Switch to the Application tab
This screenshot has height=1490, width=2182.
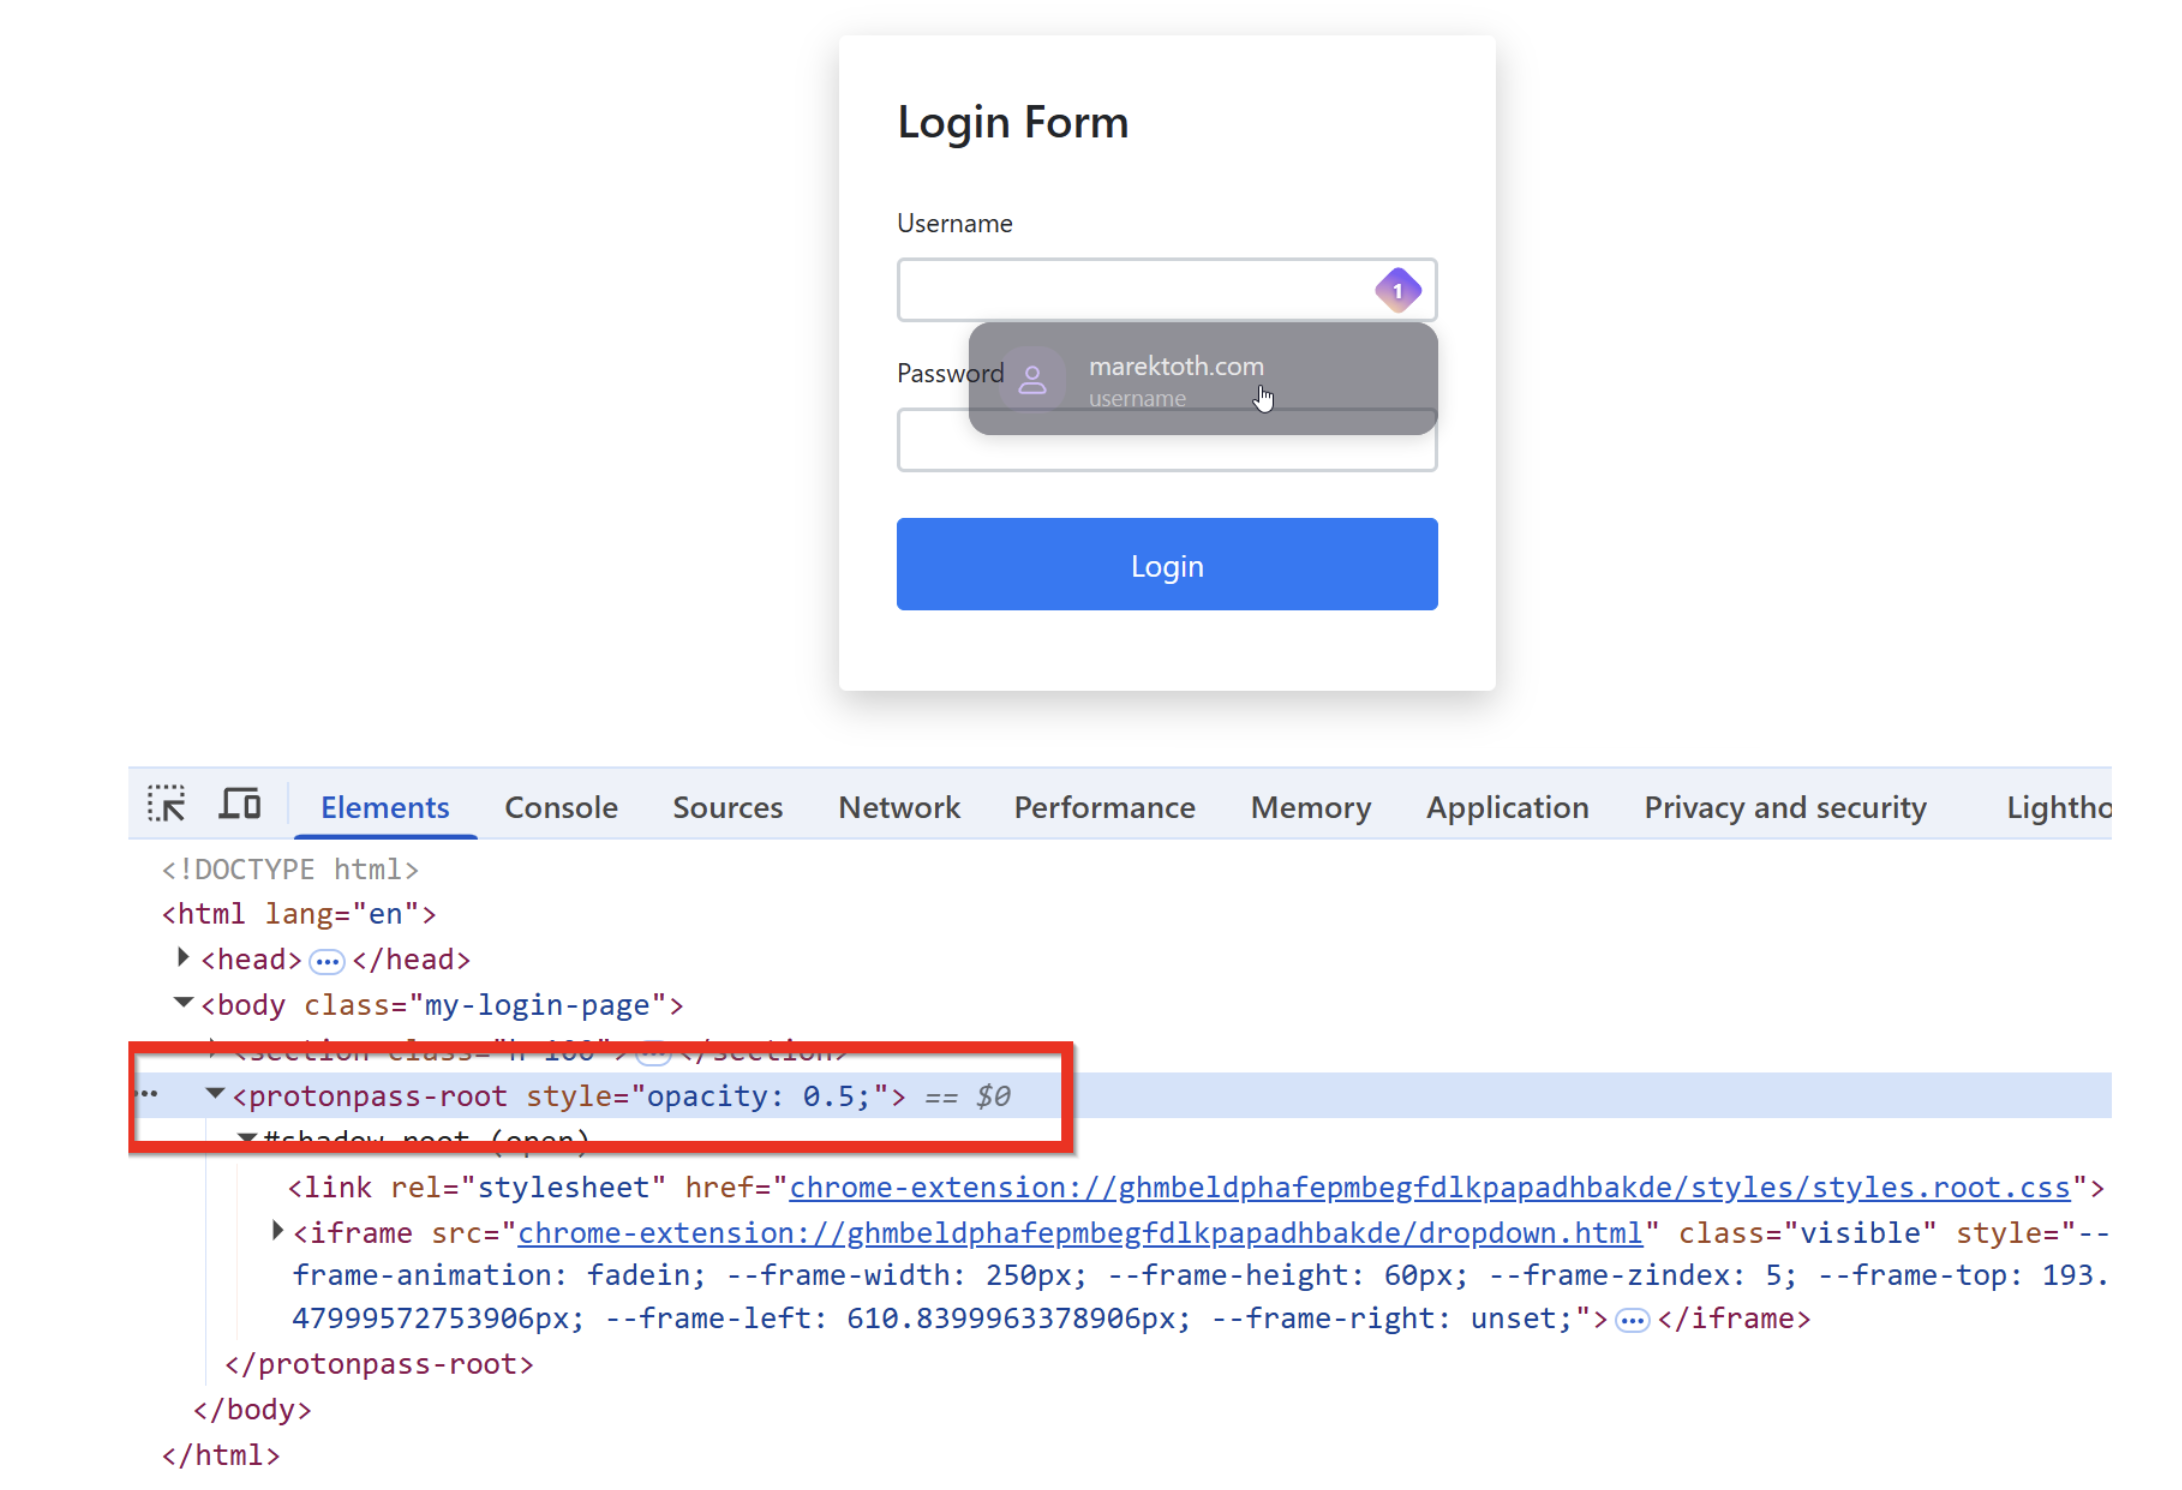coord(1507,807)
